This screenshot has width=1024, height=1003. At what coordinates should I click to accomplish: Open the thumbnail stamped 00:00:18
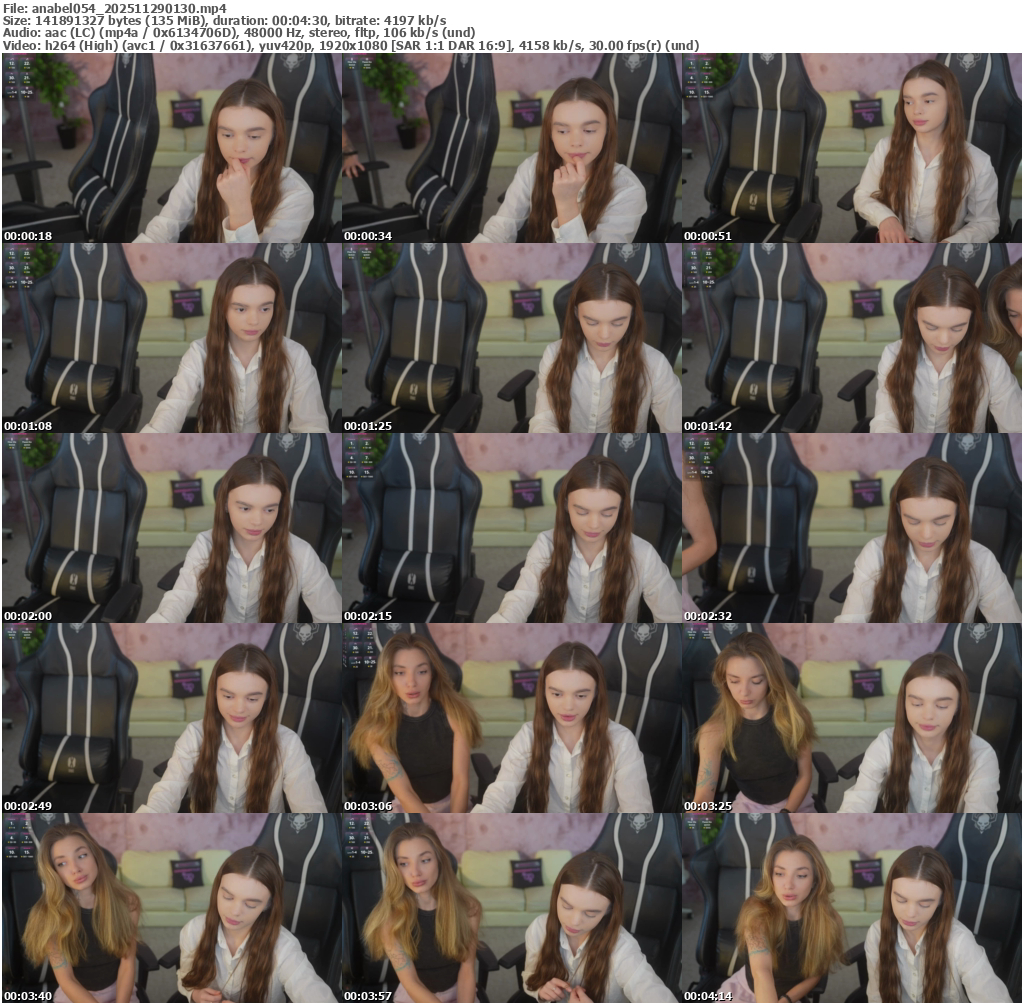[172, 148]
